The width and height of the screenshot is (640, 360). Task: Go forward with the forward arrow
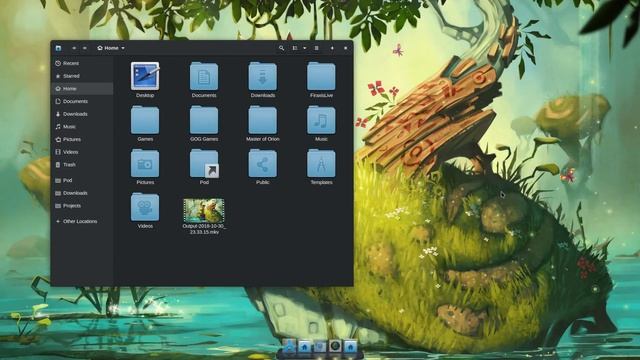point(84,48)
